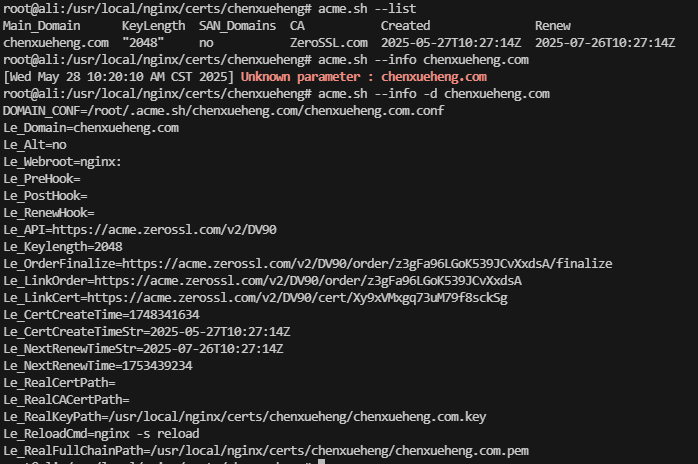Click the 'acme.sh --list' command text

(367, 9)
